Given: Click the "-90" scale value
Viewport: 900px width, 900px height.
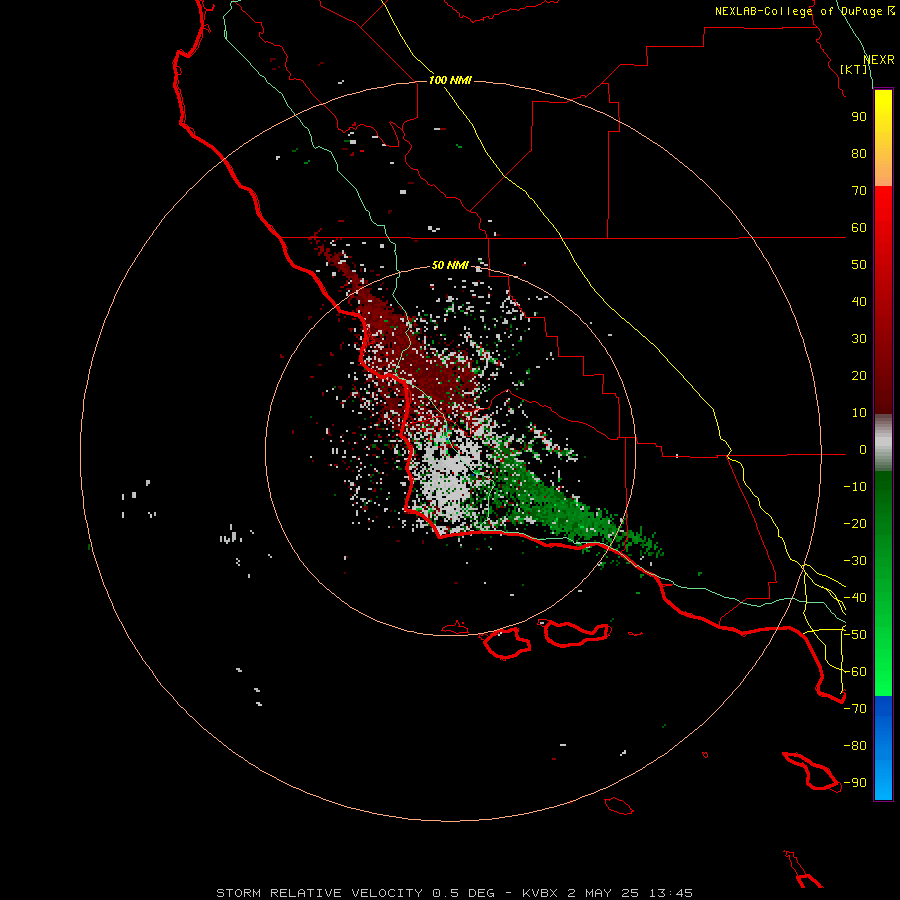Looking at the screenshot, I should coord(855,783).
